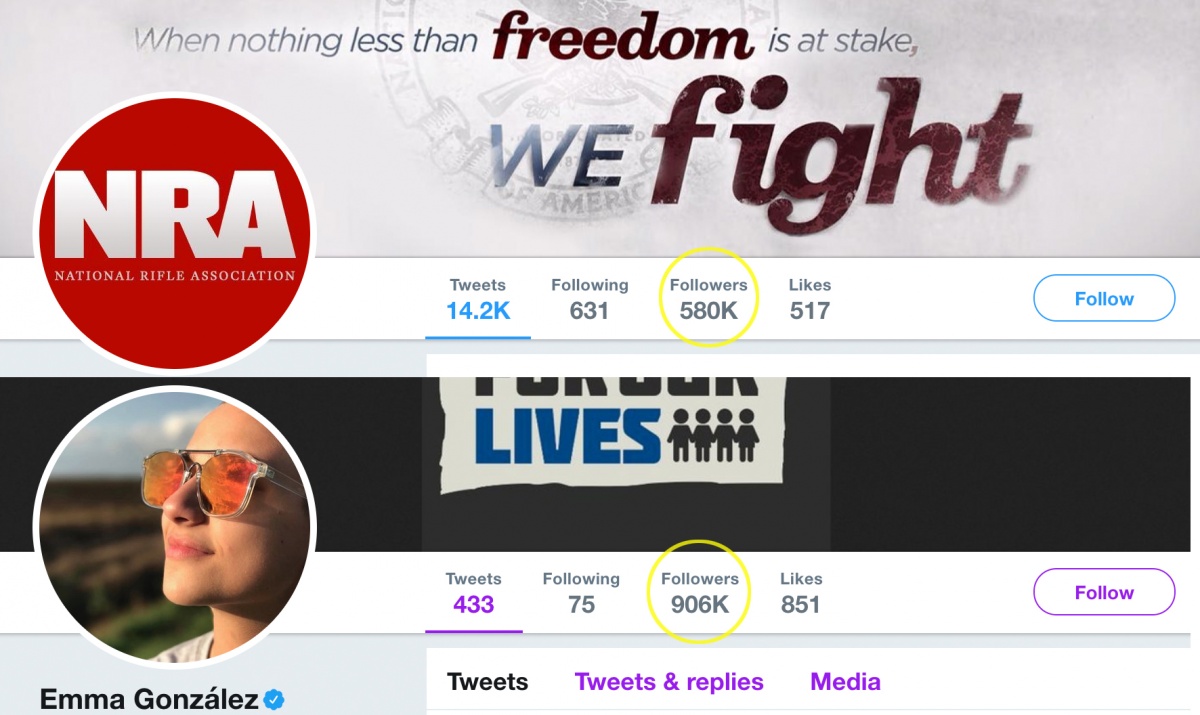The image size is (1200, 715).
Task: Click the verified badge next to Emma González
Action: 274,699
